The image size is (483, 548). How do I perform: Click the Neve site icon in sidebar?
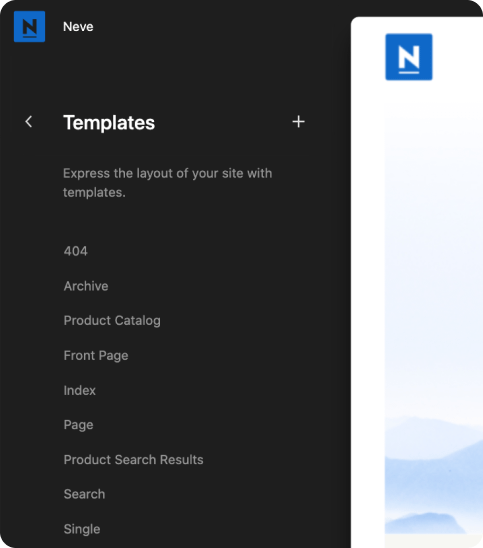[29, 27]
